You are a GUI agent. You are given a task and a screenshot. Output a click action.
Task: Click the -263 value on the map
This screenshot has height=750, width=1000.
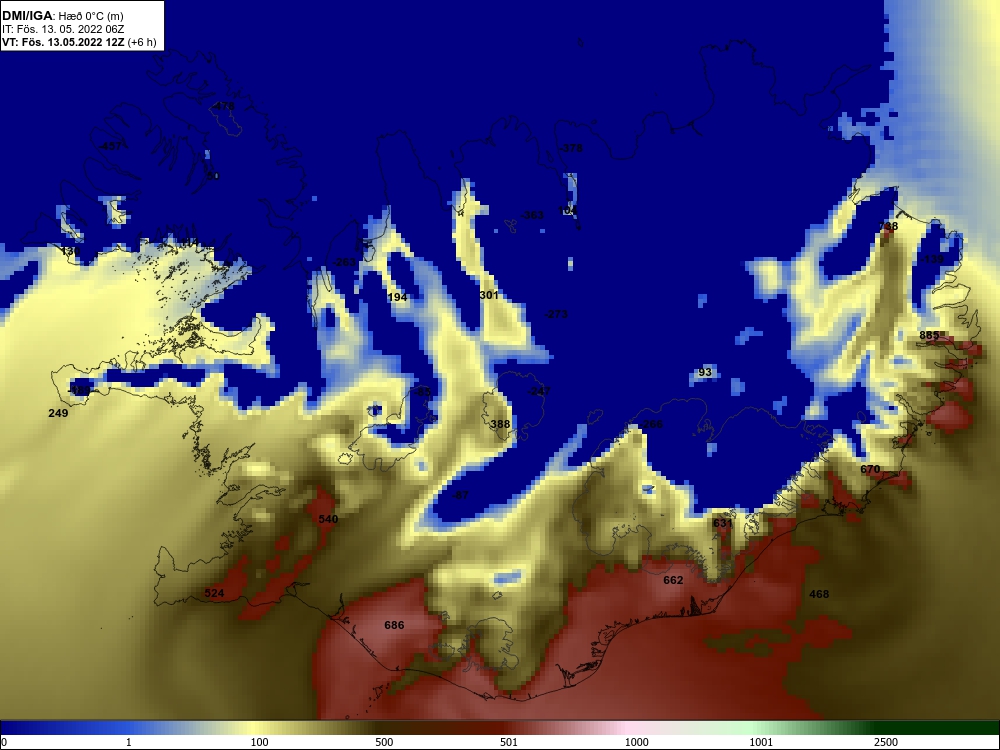344,262
